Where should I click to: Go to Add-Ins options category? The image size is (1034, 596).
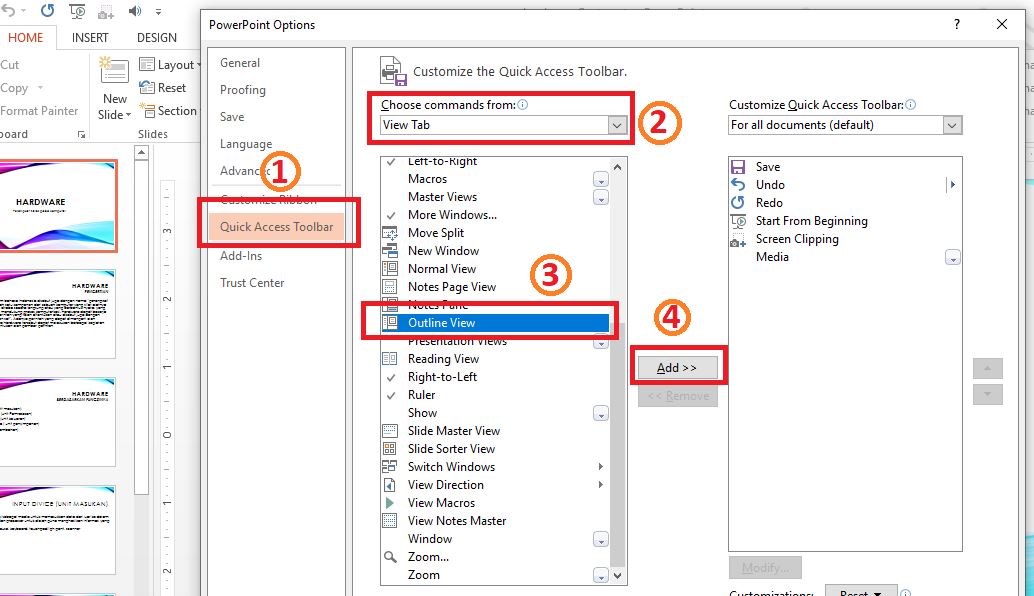[x=241, y=256]
